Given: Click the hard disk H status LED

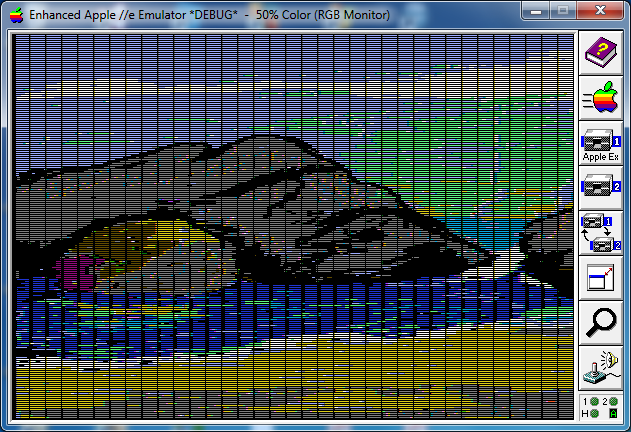Looking at the screenshot, I should point(594,413).
